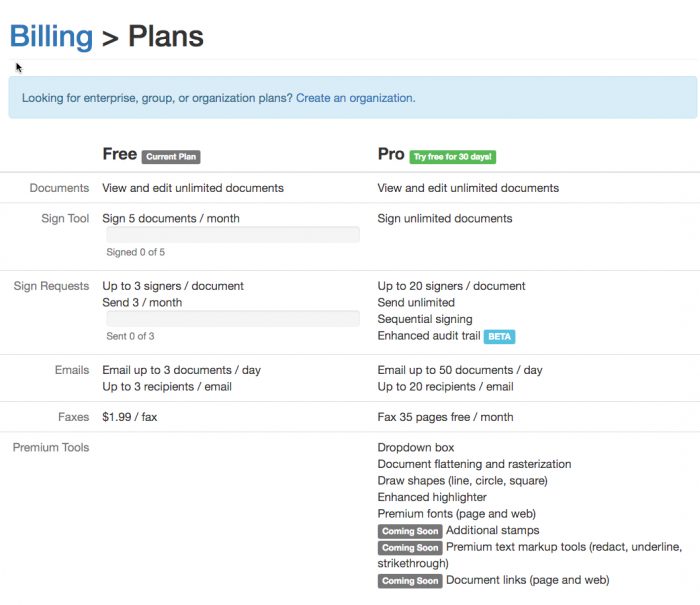Click Coming Soon badge for Premium text markup tools
700x605 pixels.
coord(410,548)
